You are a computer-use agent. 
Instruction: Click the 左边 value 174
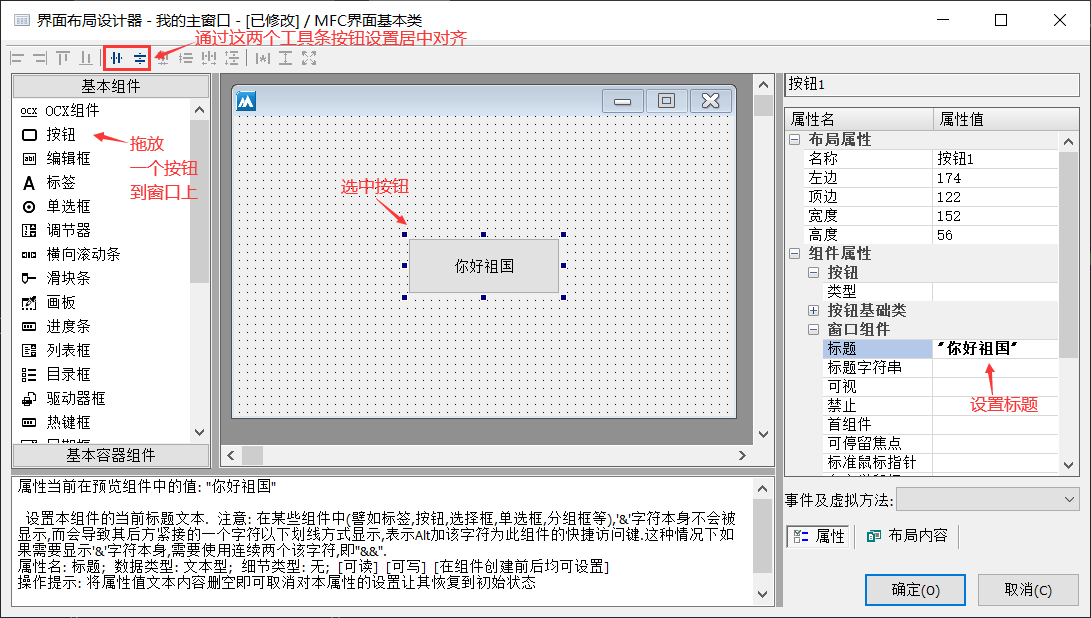(995, 178)
